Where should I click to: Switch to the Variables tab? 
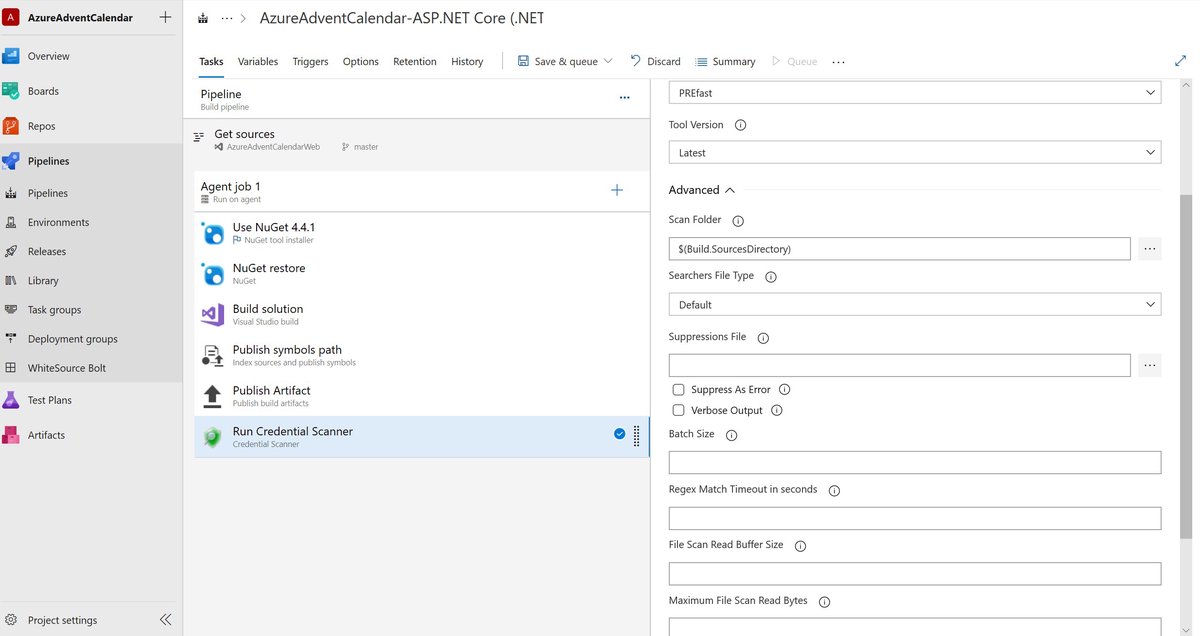258,61
